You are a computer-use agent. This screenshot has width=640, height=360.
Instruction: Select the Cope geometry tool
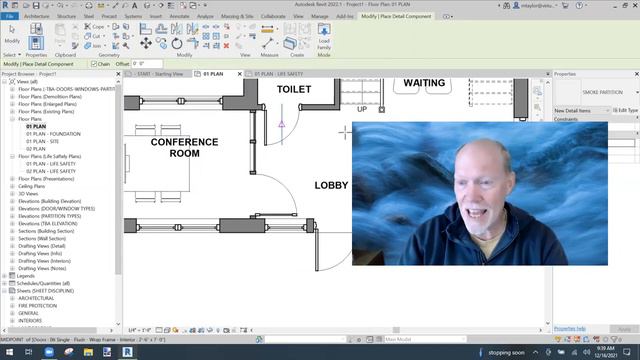point(94,27)
